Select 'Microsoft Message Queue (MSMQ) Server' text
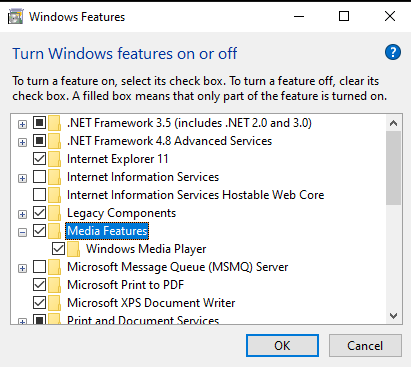The width and height of the screenshot is (411, 367). (178, 267)
